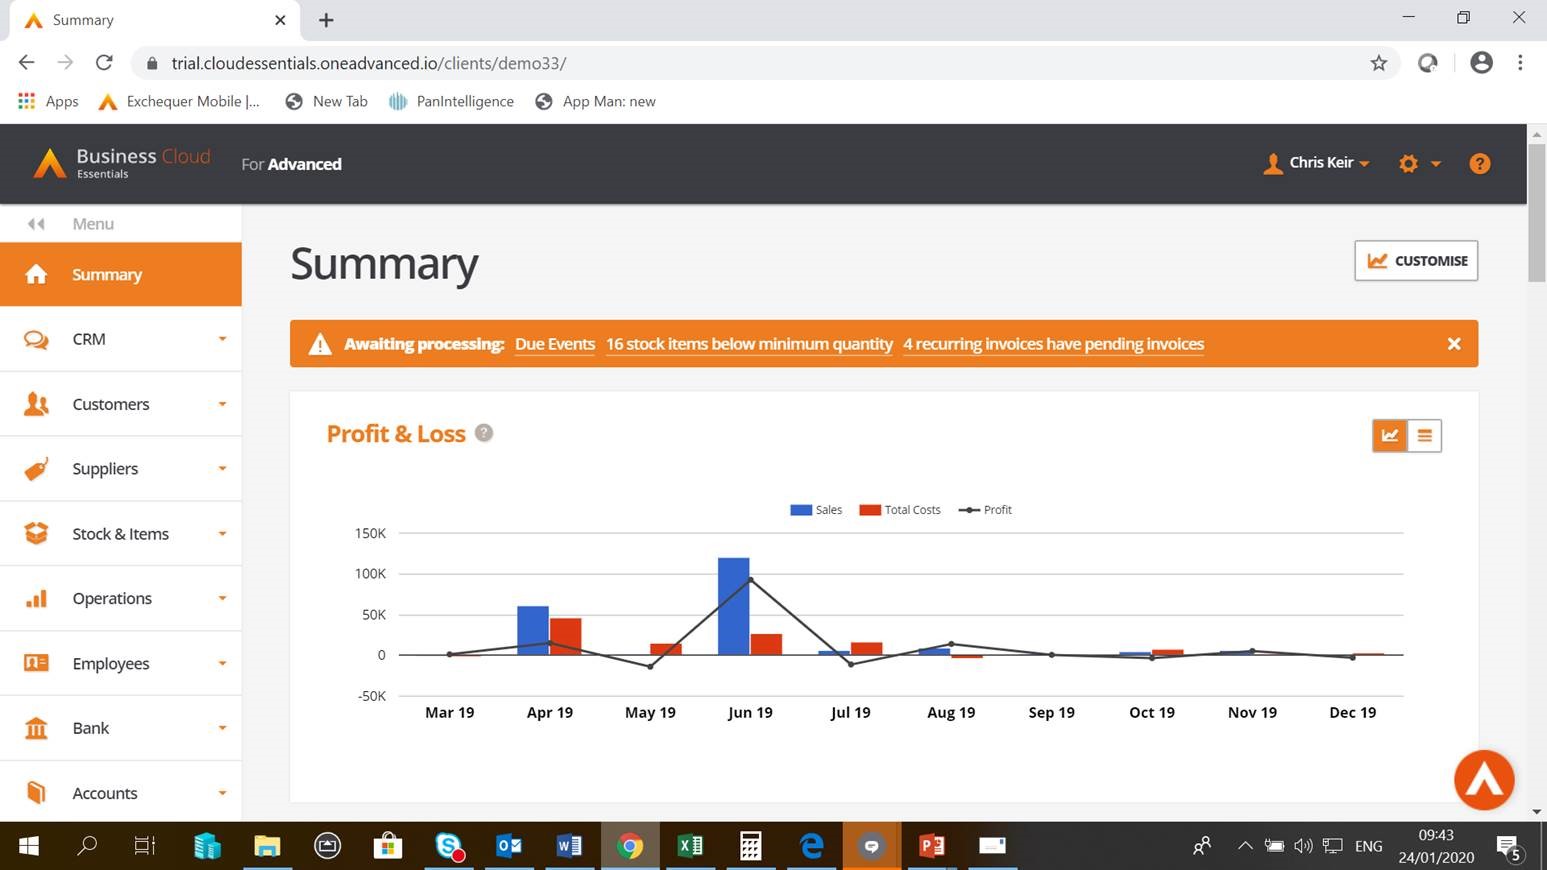This screenshot has width=1547, height=870.
Task: Open Chris Keir user dropdown
Action: (1317, 163)
